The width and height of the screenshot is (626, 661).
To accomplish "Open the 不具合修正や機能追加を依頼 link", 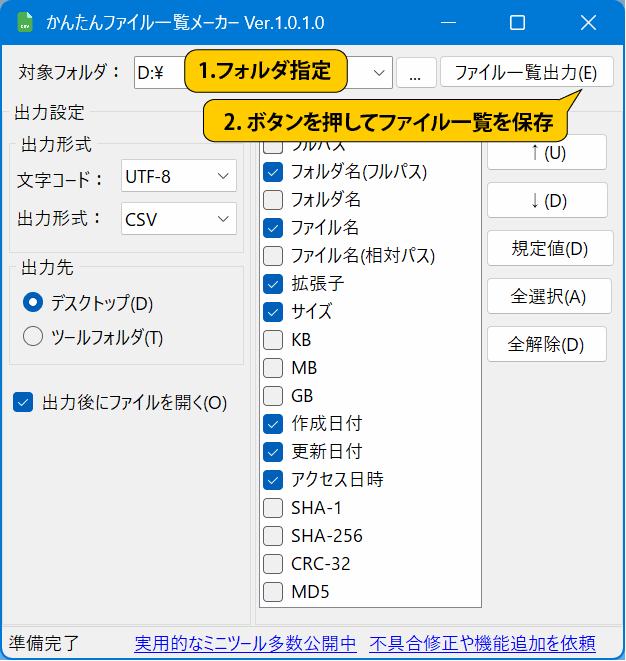I will coord(482,644).
